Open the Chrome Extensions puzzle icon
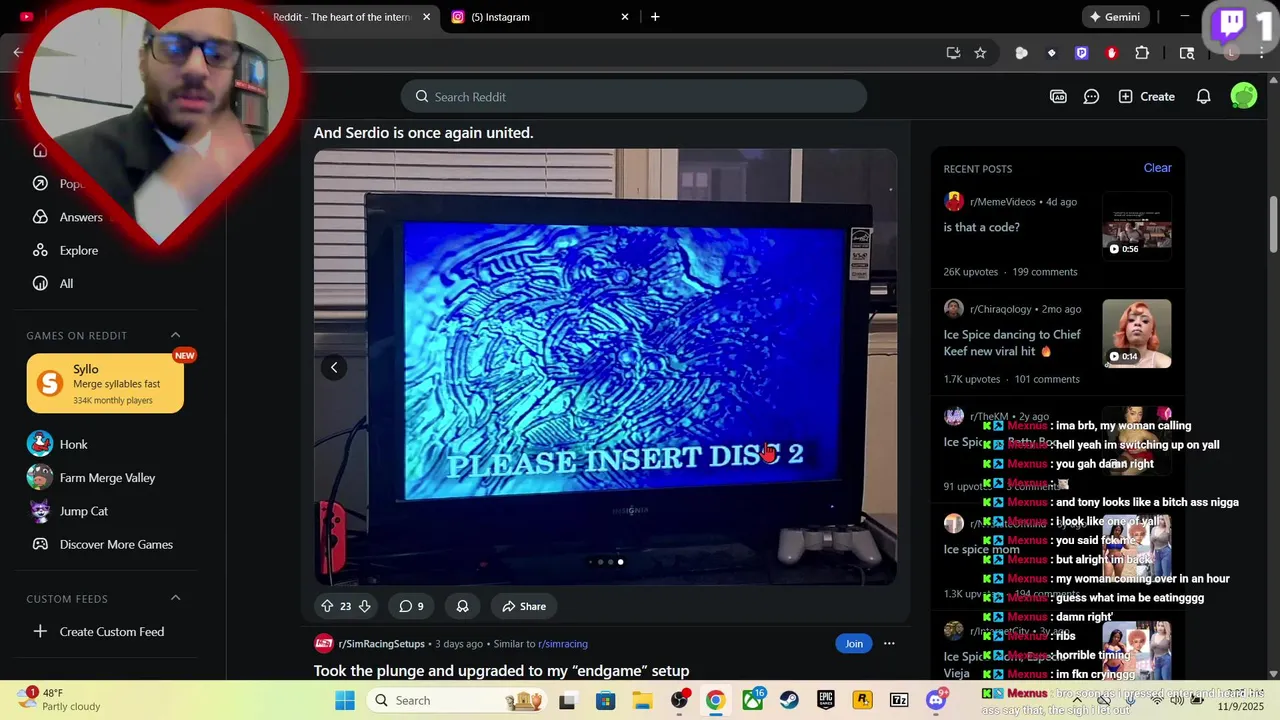The height and width of the screenshot is (720, 1280). click(1142, 53)
